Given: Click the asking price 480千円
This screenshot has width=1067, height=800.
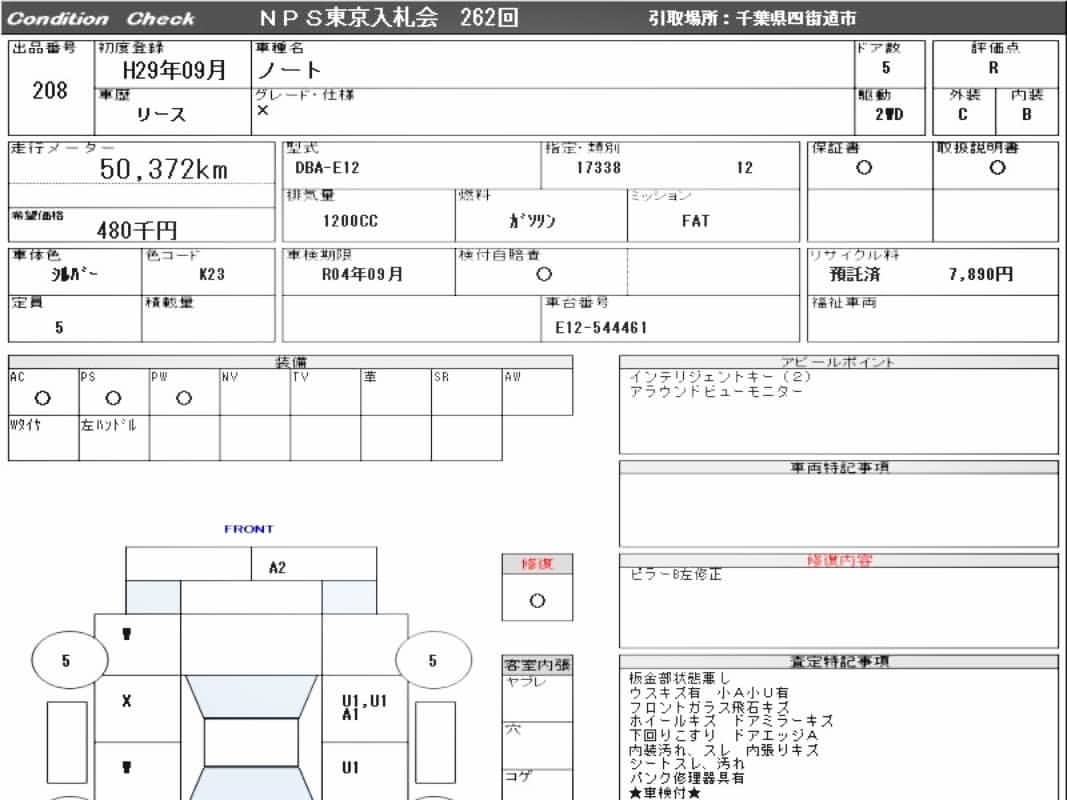Looking at the screenshot, I should point(137,231).
